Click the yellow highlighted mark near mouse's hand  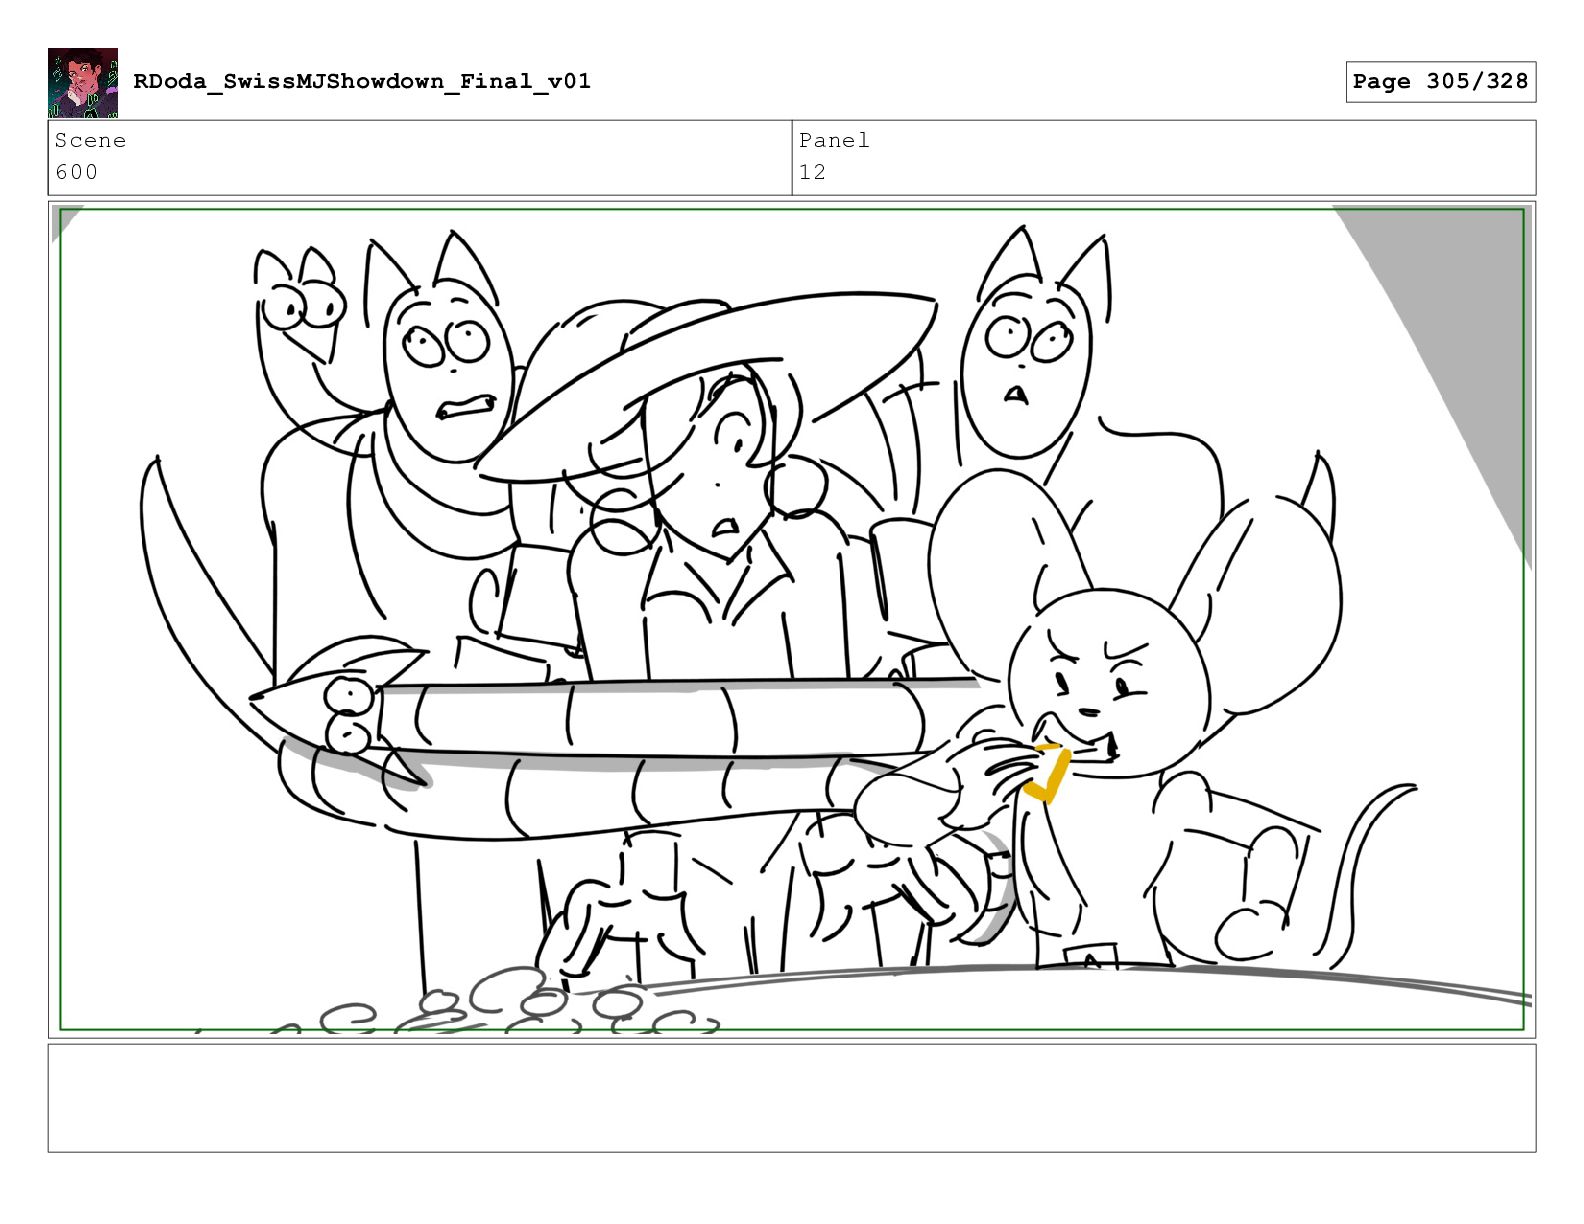[1046, 774]
